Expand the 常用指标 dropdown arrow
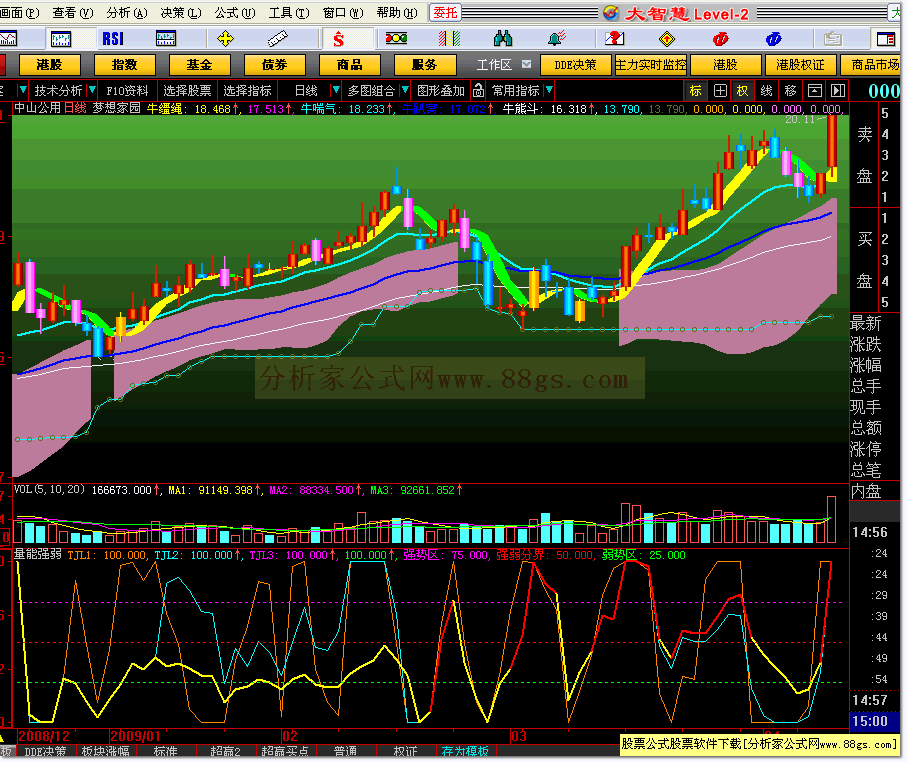Image resolution: width=907 pixels, height=762 pixels. pos(549,90)
